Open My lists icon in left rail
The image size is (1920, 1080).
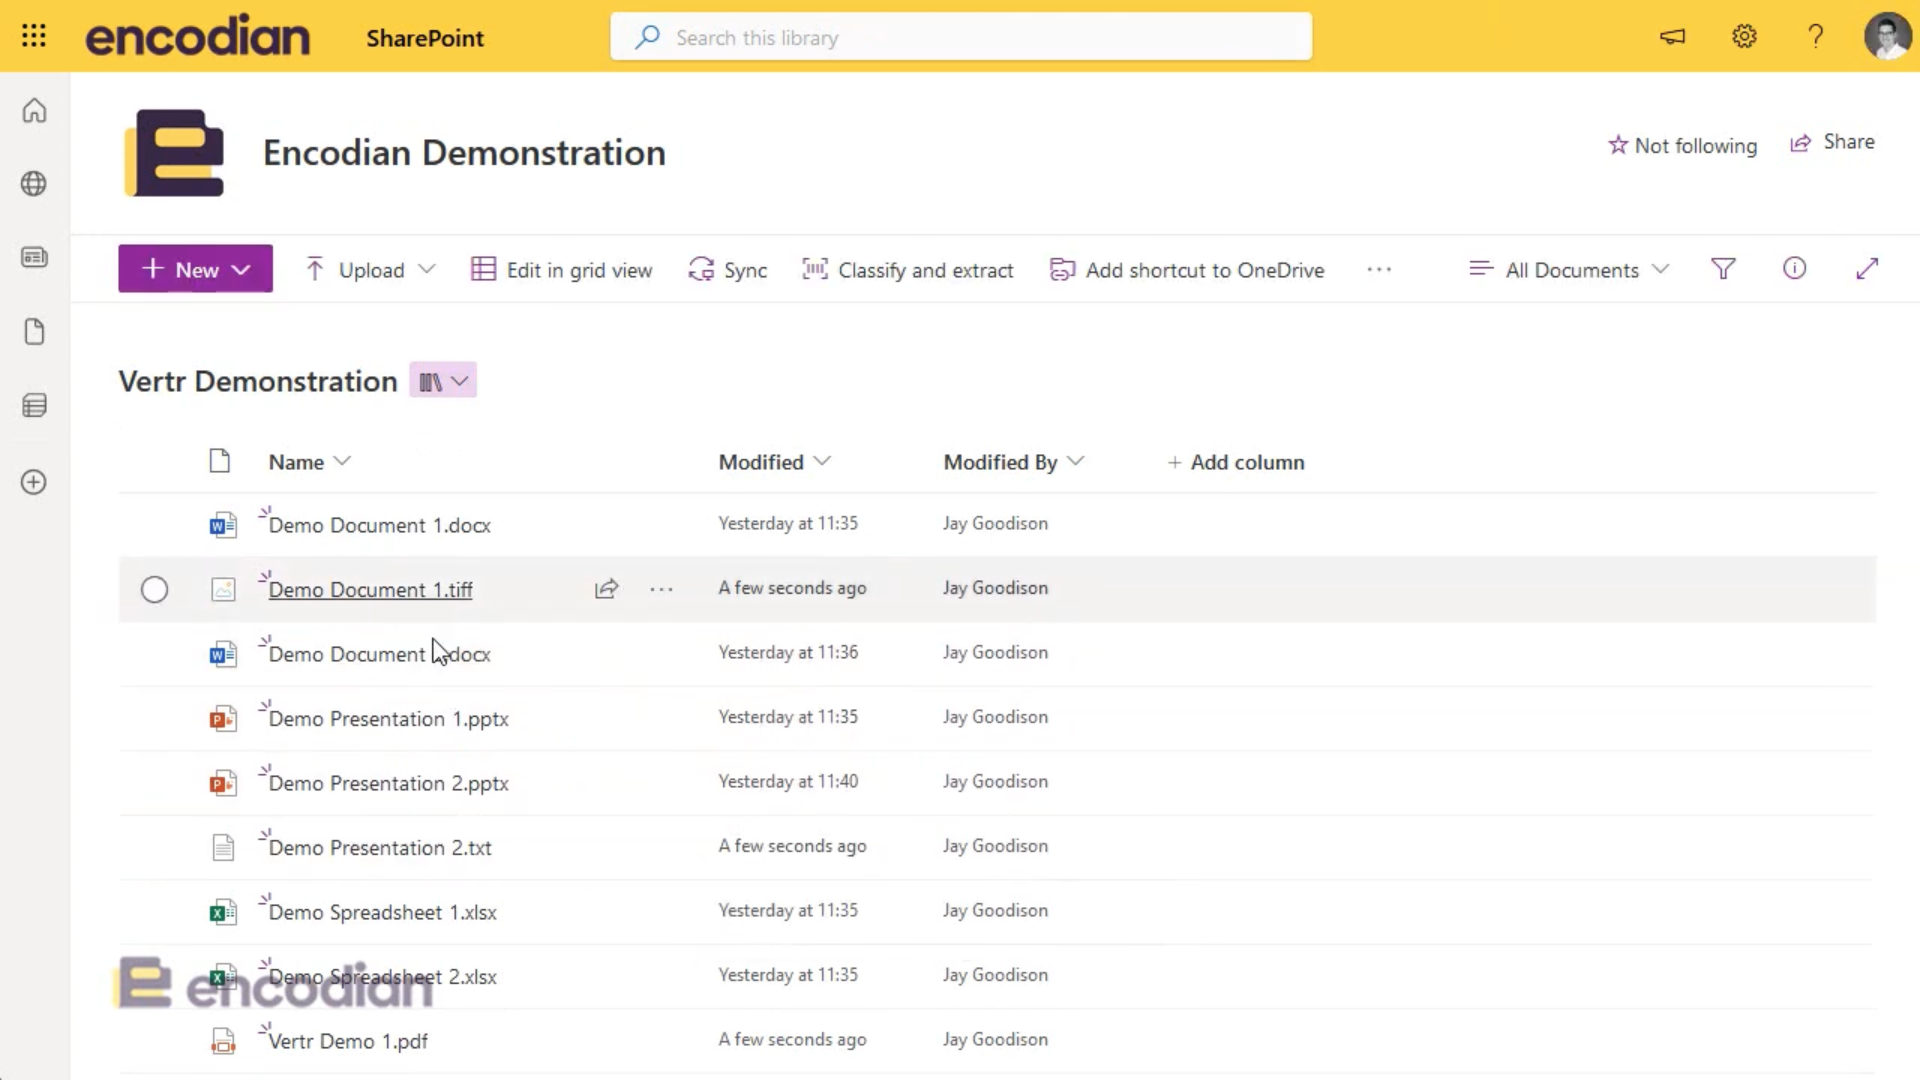pos(34,405)
